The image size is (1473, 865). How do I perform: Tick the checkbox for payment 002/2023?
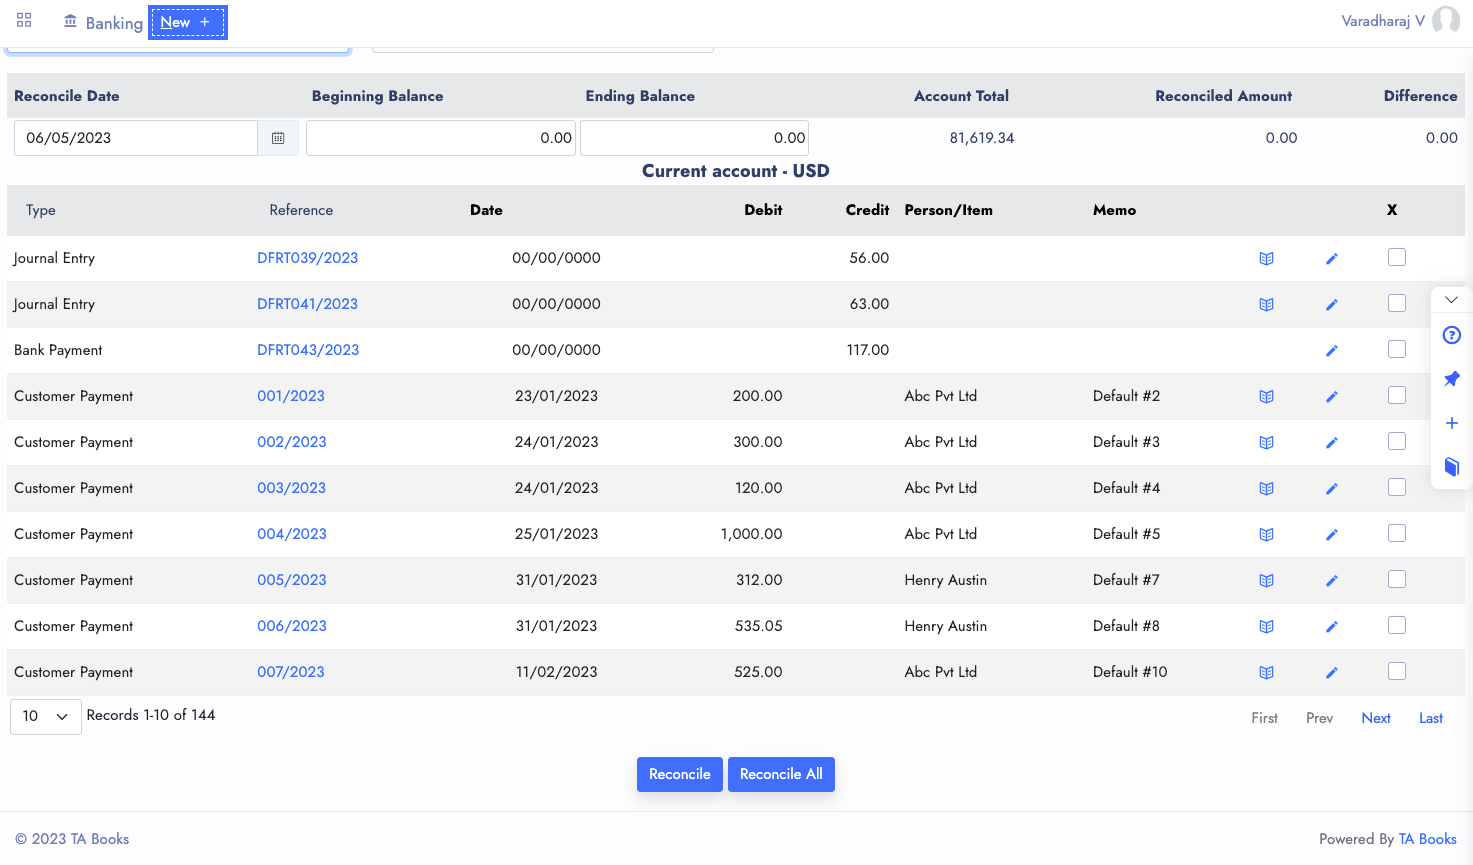1397,441
